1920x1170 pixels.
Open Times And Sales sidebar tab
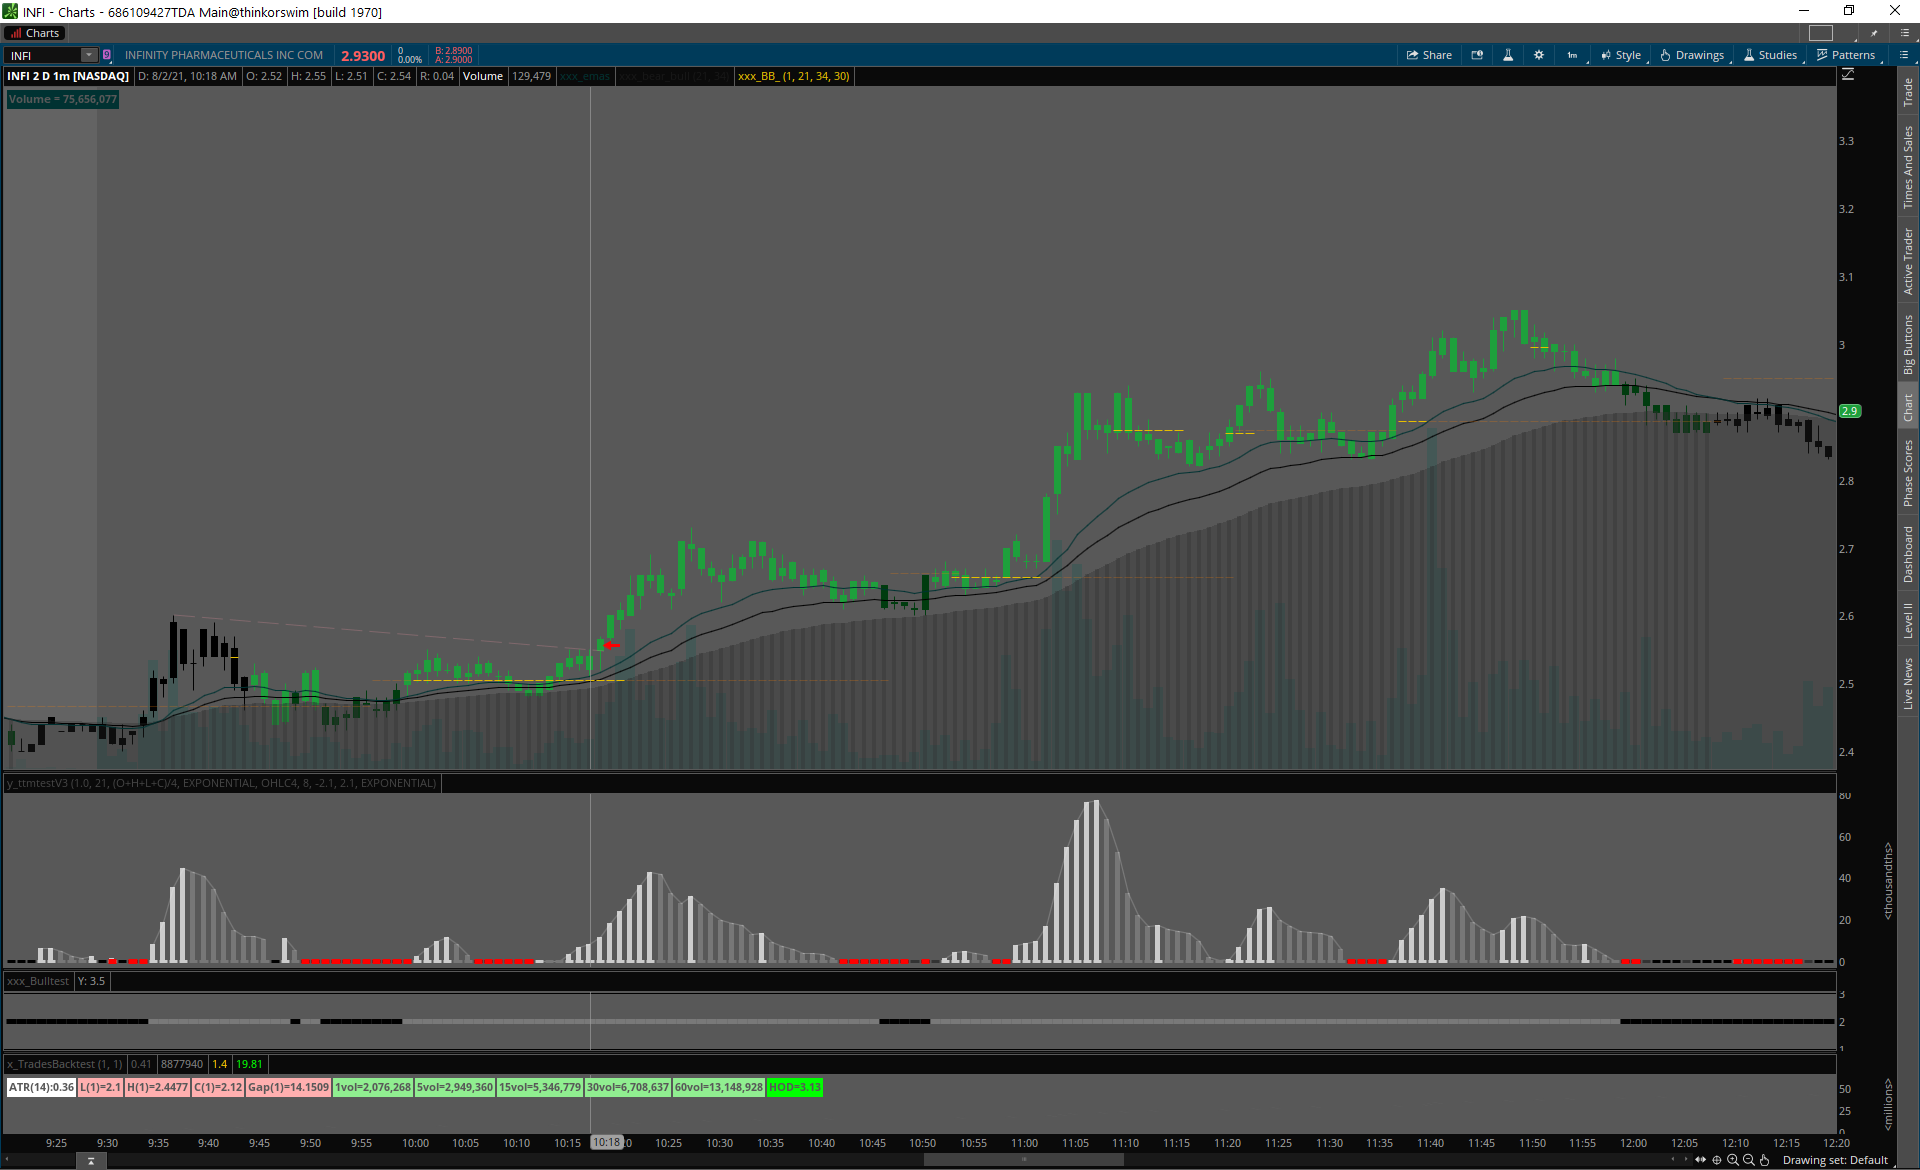(x=1908, y=167)
